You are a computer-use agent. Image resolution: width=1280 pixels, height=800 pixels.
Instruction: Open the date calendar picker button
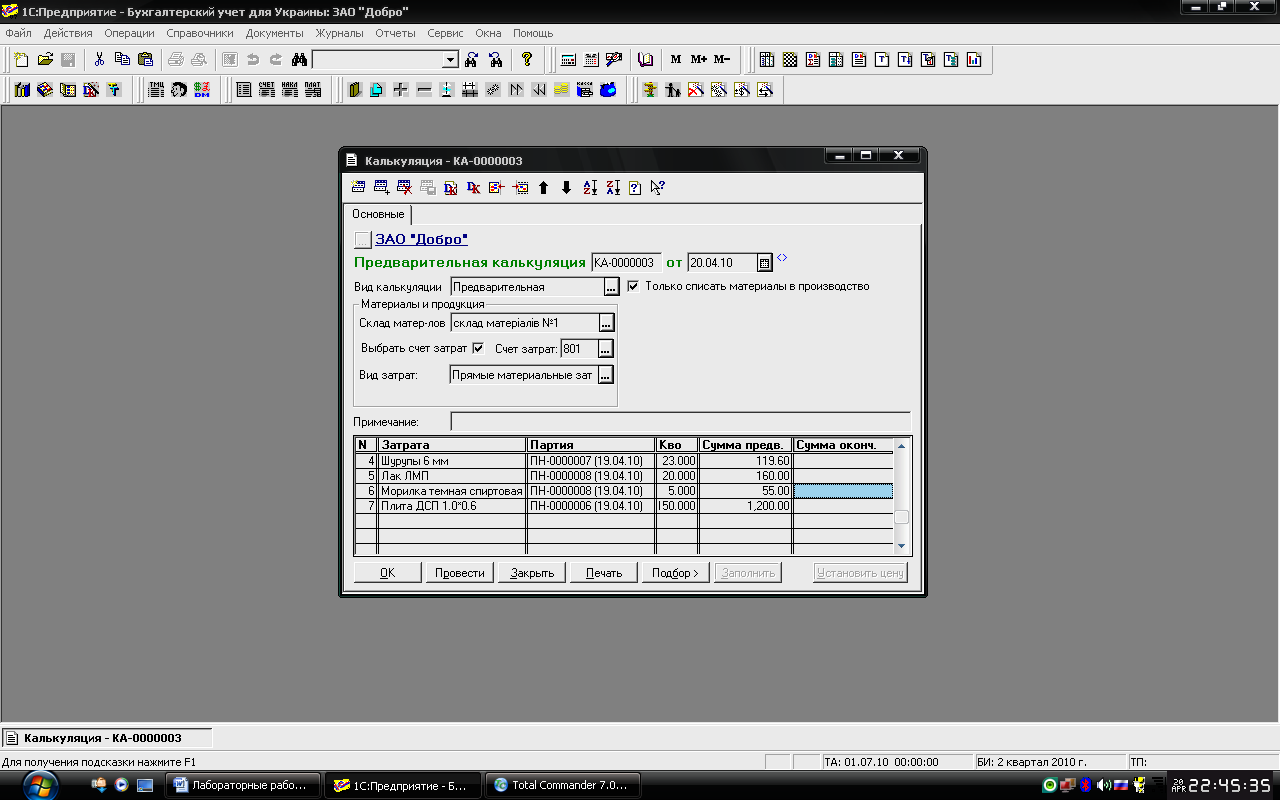point(765,263)
